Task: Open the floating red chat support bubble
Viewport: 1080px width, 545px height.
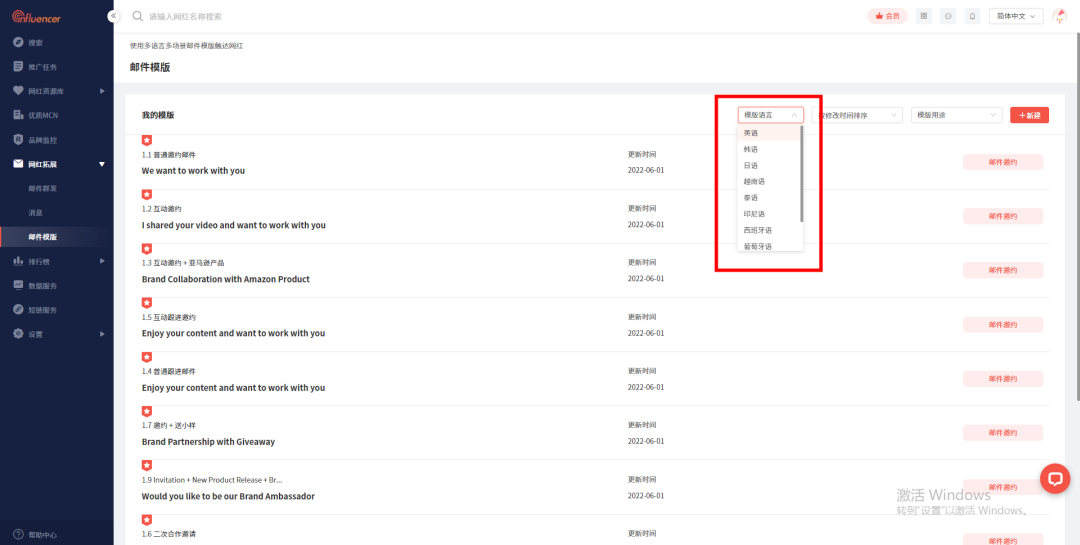Action: [1054, 479]
